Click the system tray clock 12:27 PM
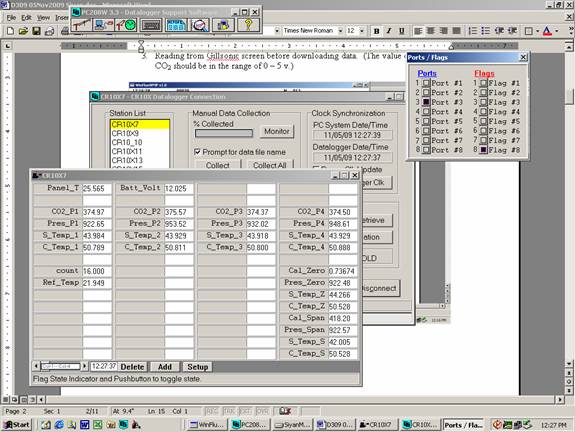 pos(553,425)
